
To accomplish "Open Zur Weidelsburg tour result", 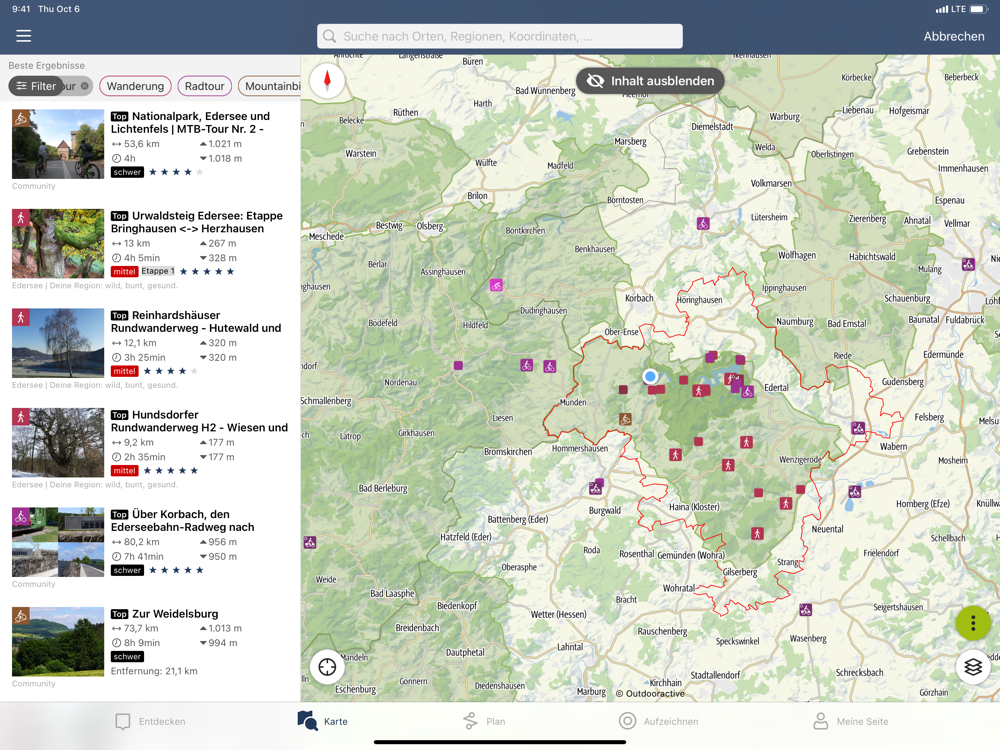I will click(150, 645).
